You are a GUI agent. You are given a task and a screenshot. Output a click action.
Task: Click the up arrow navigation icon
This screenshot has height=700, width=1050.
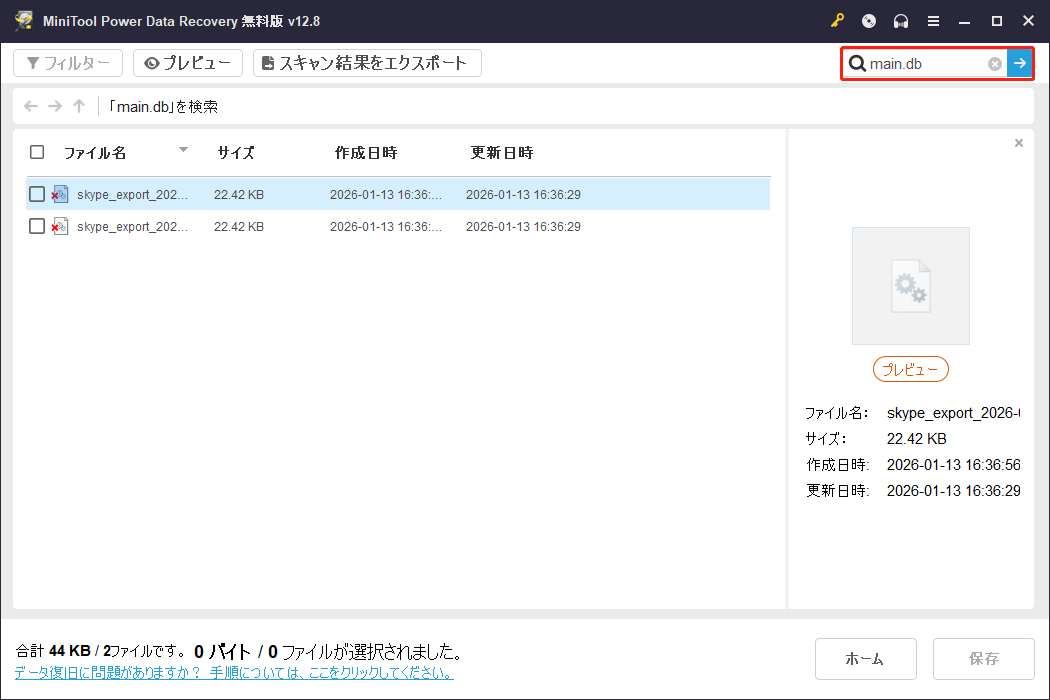(x=78, y=103)
